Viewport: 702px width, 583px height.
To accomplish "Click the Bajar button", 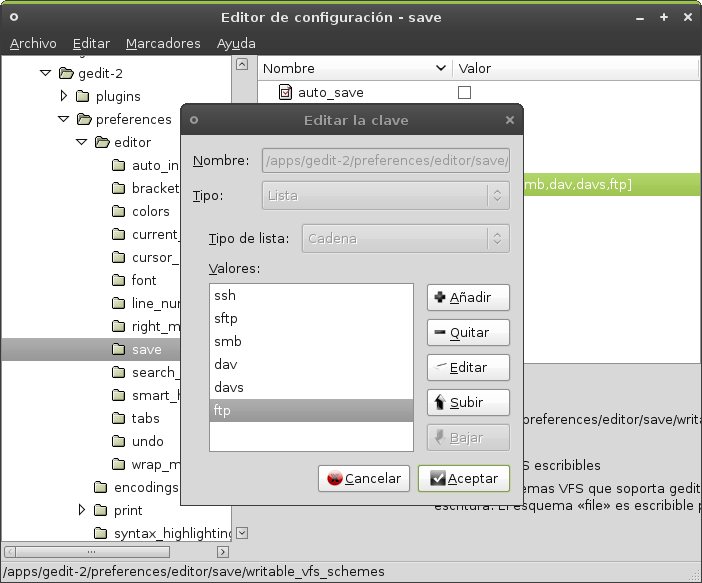I will pos(468,437).
